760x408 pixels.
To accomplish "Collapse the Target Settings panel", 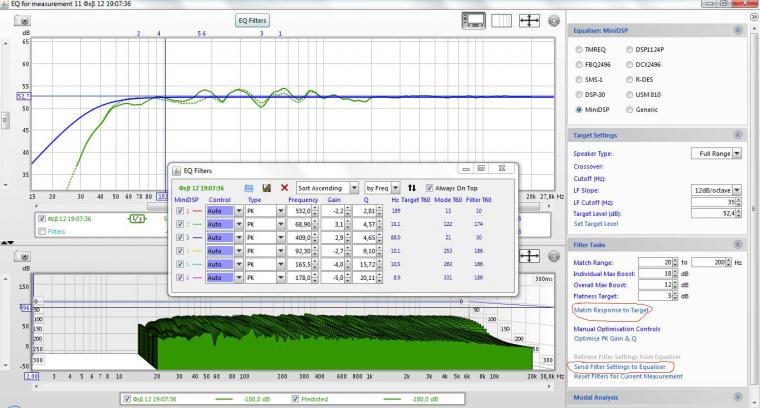I will click(x=739, y=133).
